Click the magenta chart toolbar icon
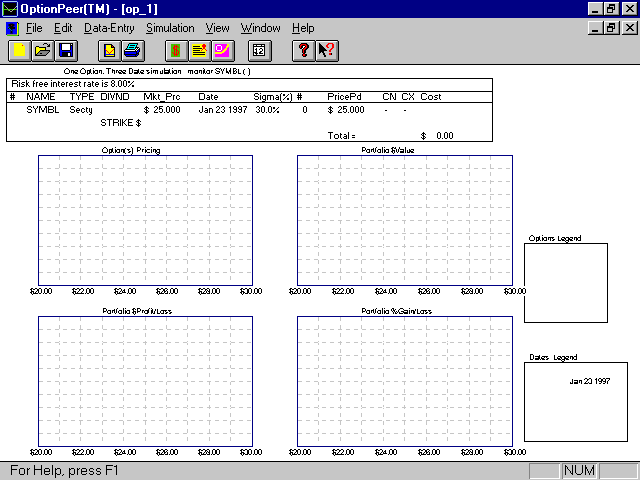Viewport: 640px width, 480px height. [222, 49]
